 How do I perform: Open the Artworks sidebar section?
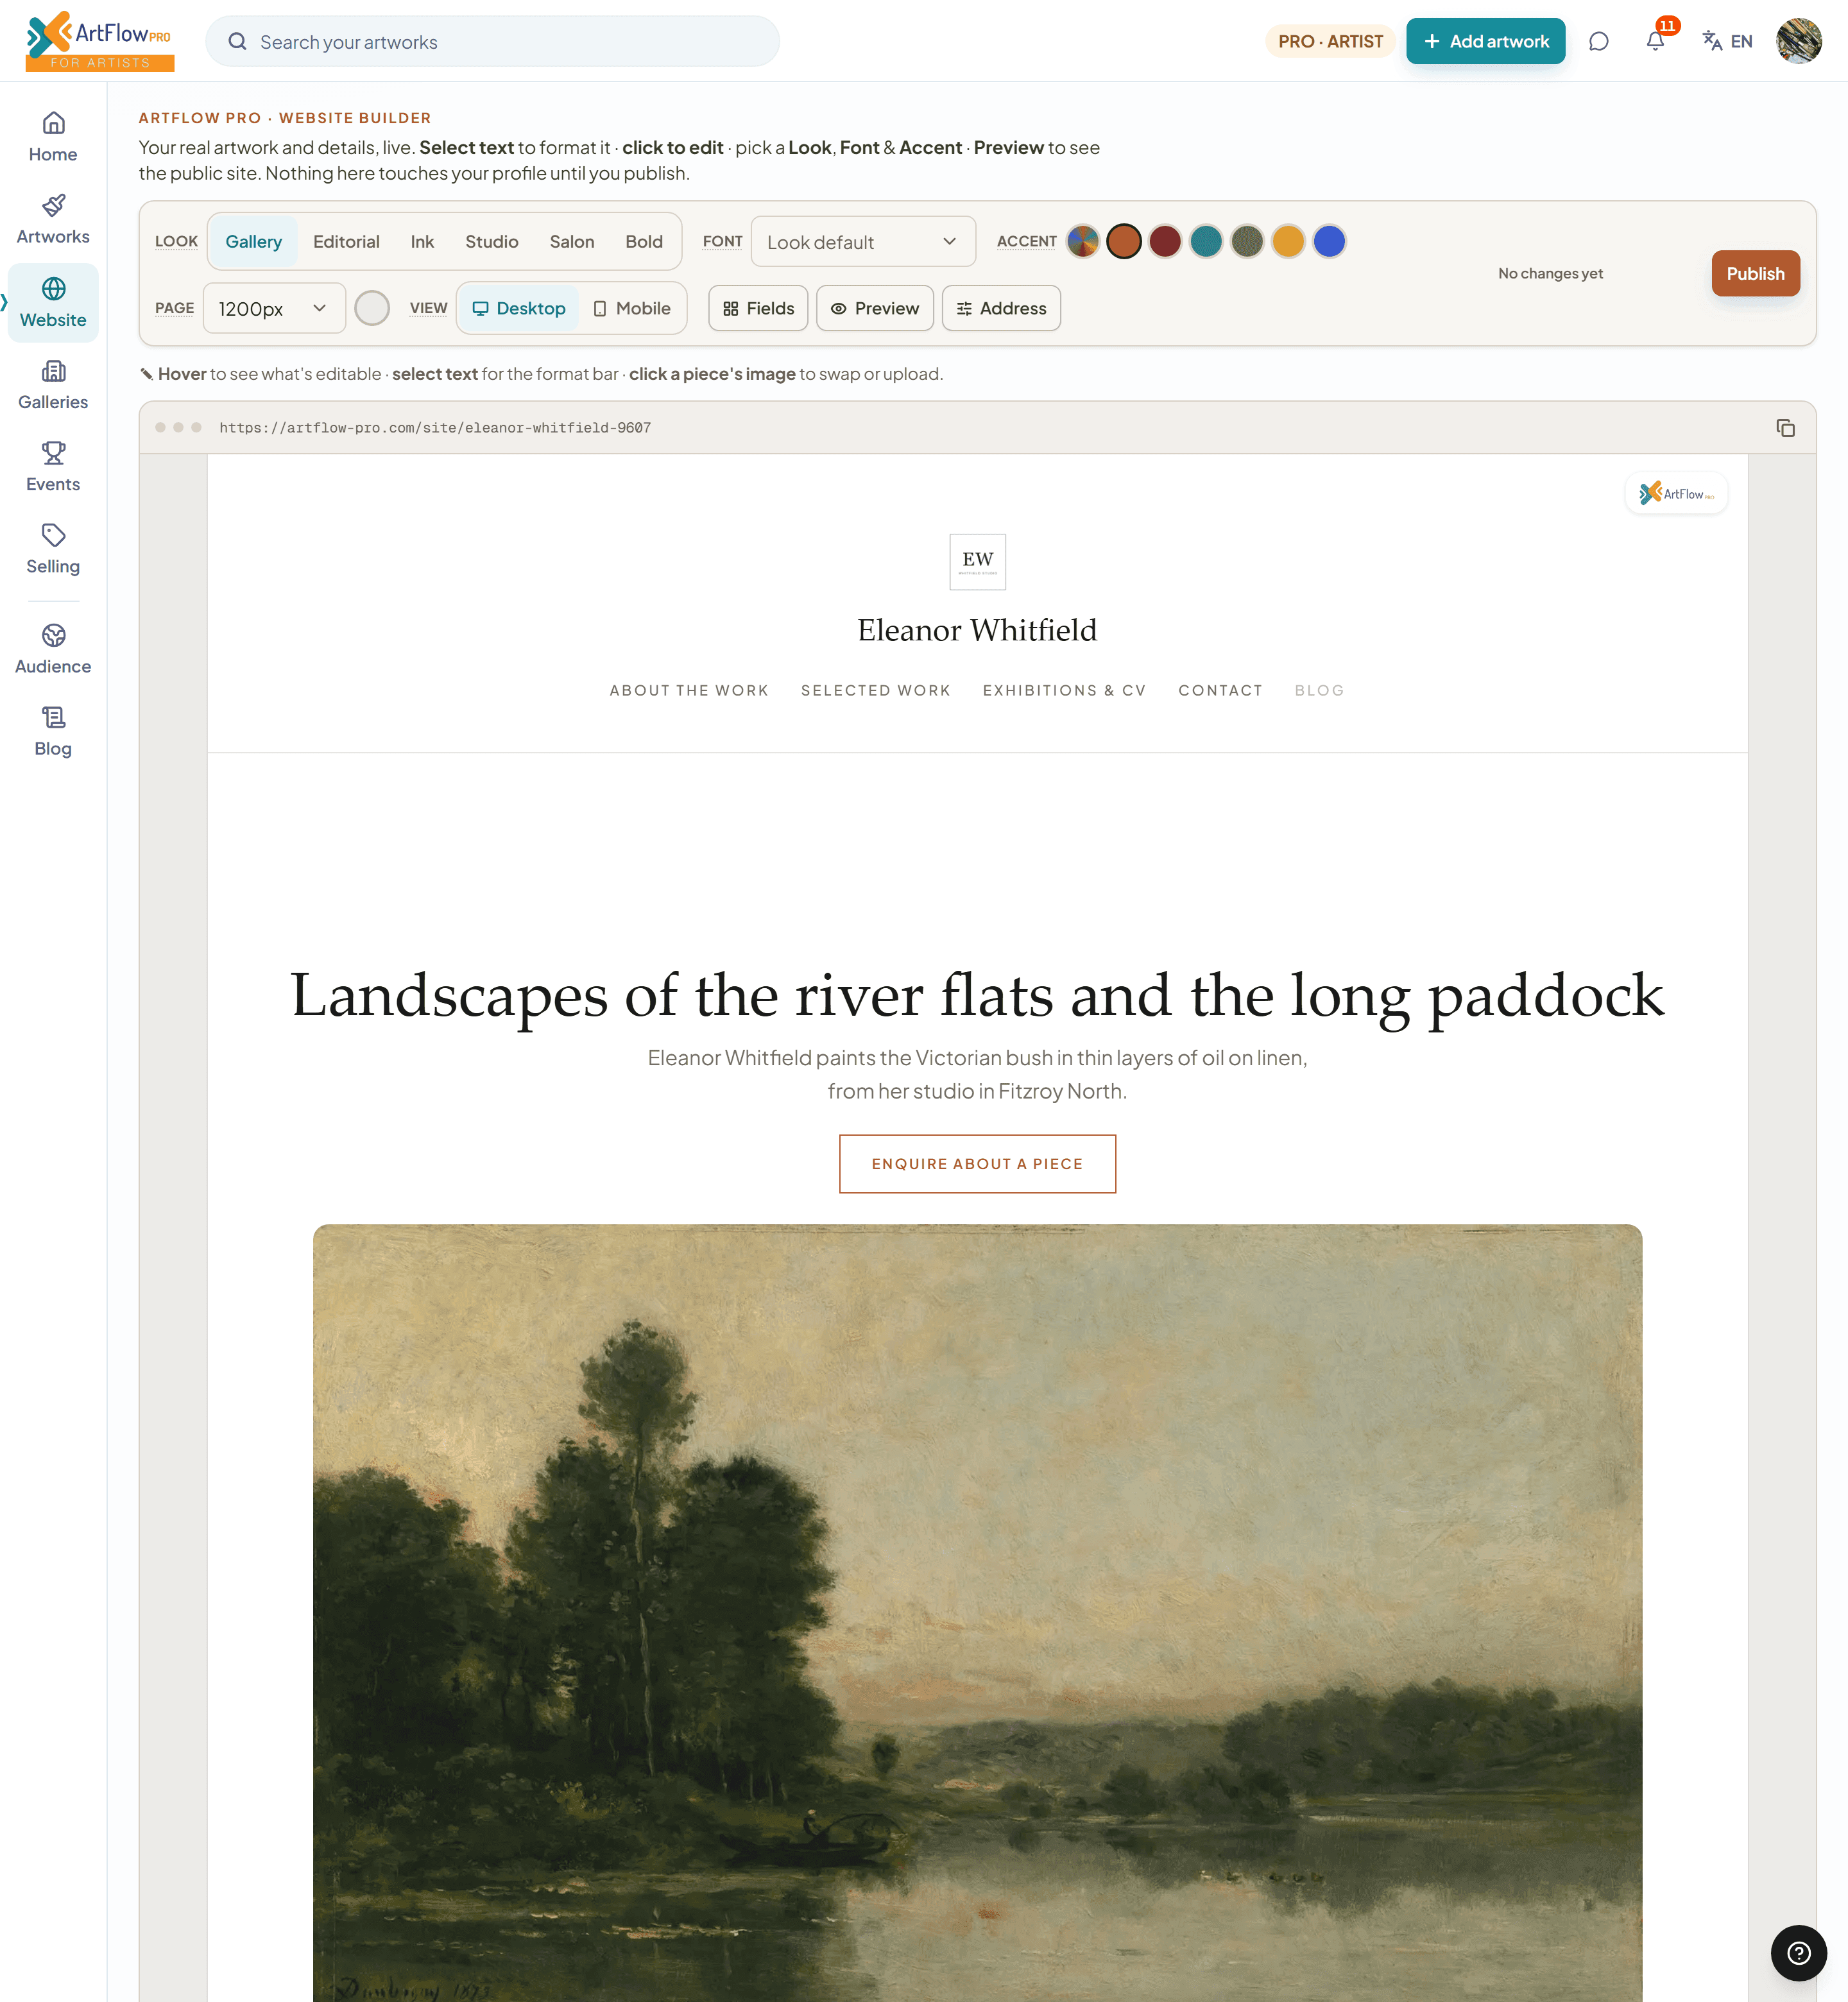53,219
